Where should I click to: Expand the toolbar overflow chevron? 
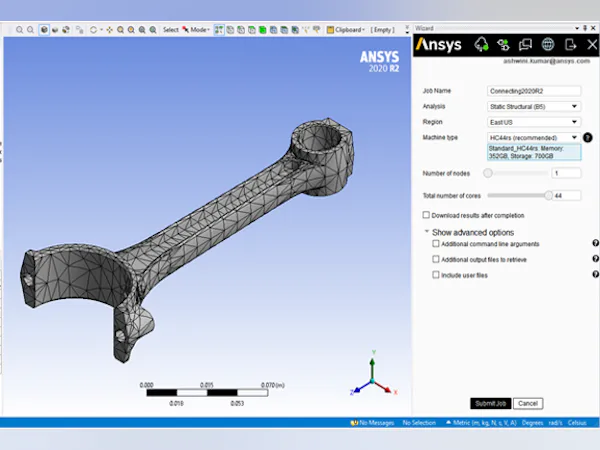coord(407,29)
